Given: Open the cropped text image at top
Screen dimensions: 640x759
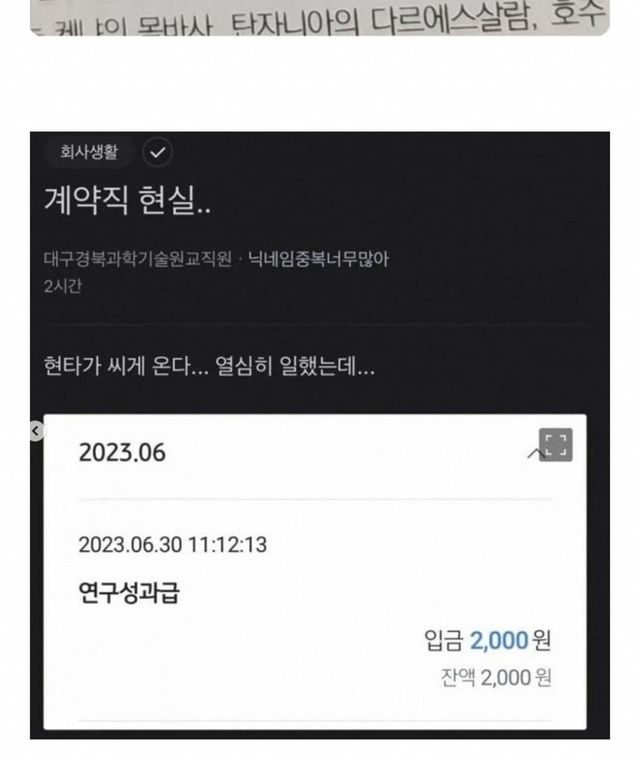Looking at the screenshot, I should point(320,17).
